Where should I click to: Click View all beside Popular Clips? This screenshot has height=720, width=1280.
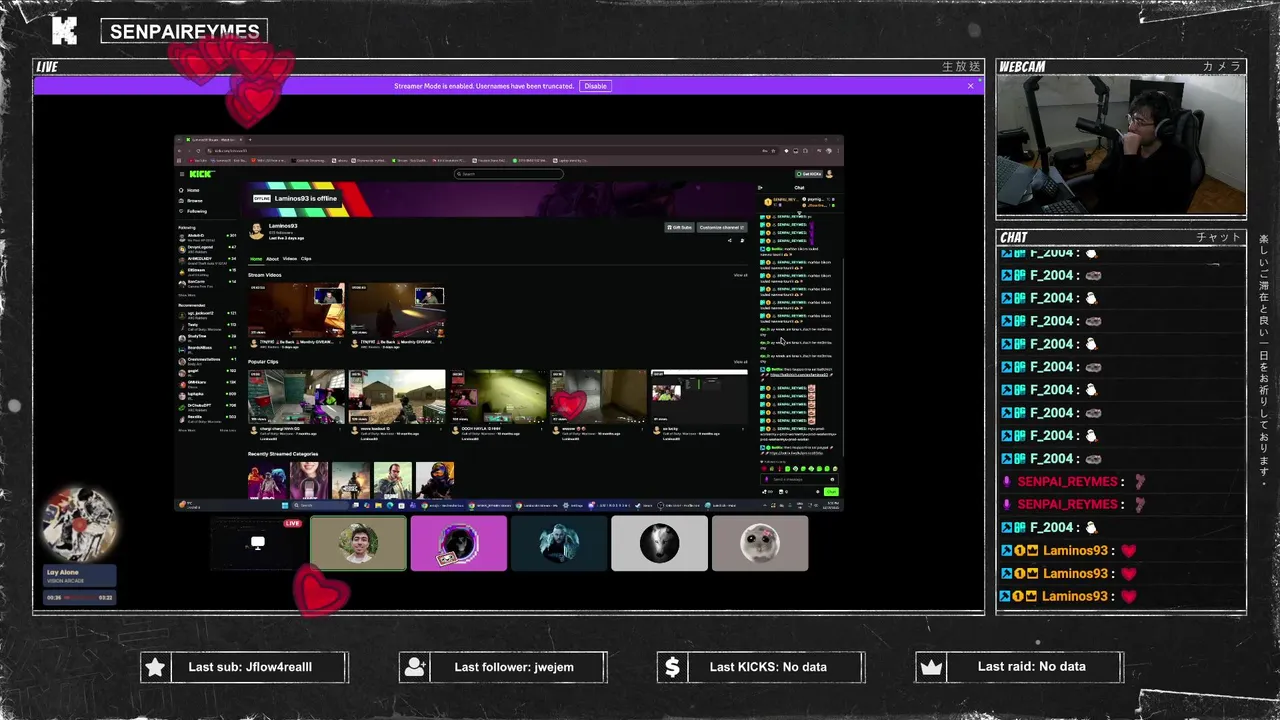(740, 362)
